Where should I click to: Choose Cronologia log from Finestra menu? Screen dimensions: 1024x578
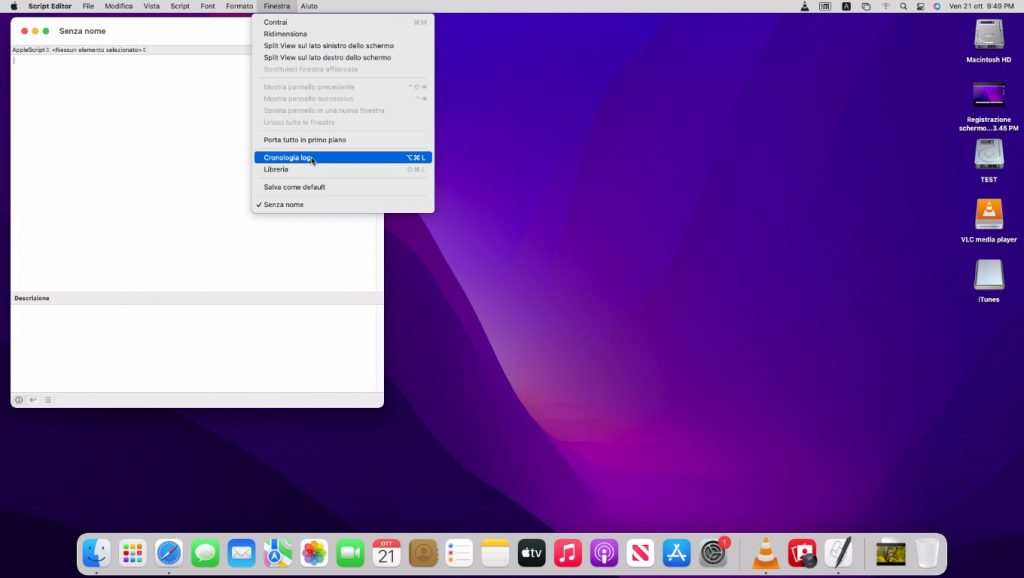tap(288, 157)
